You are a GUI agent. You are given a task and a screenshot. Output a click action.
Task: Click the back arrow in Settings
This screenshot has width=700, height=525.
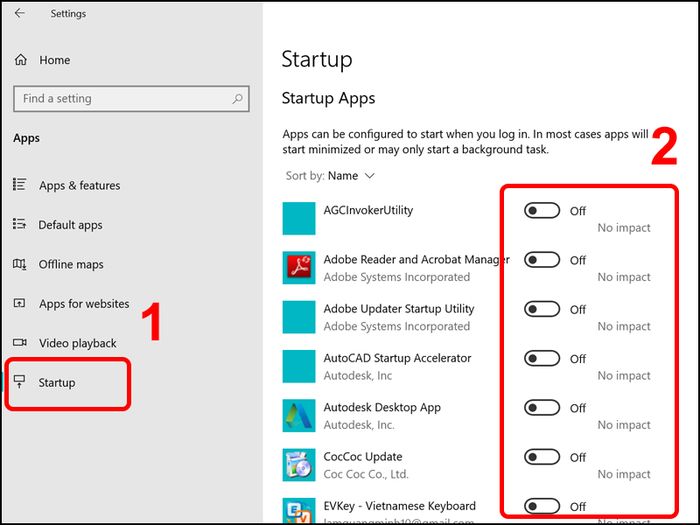tap(20, 13)
